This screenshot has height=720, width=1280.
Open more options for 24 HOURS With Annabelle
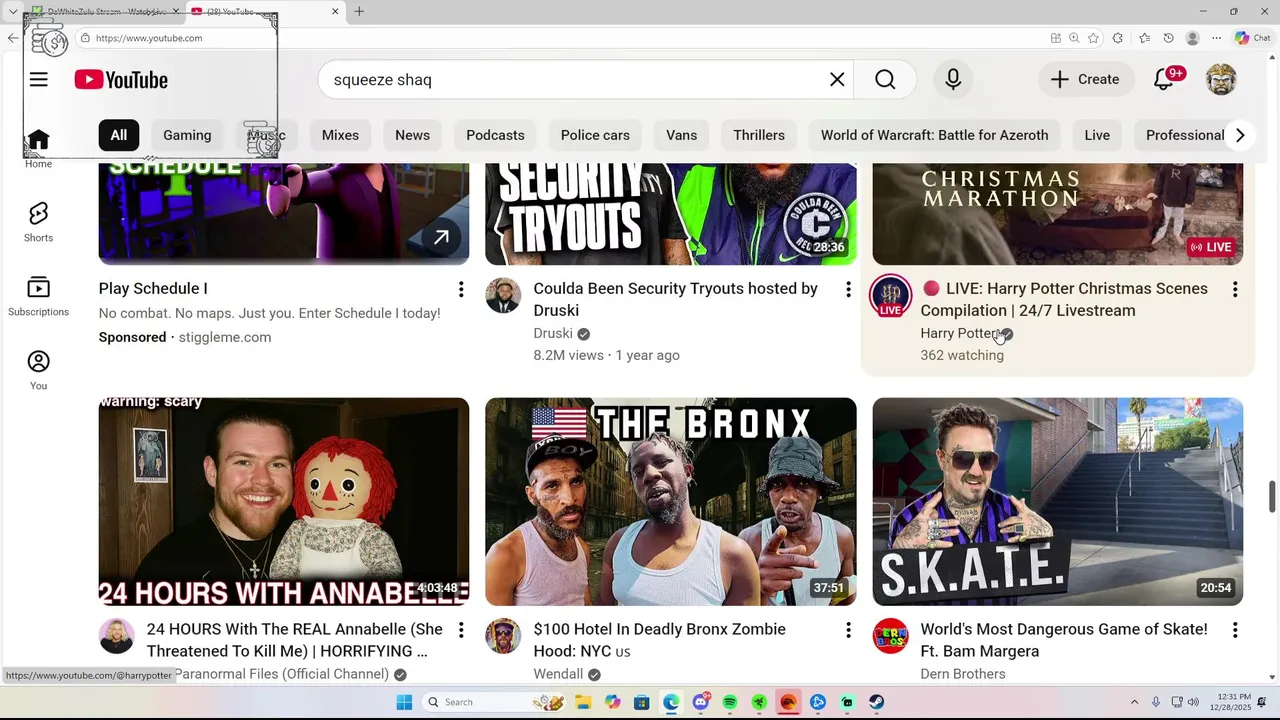[461, 630]
